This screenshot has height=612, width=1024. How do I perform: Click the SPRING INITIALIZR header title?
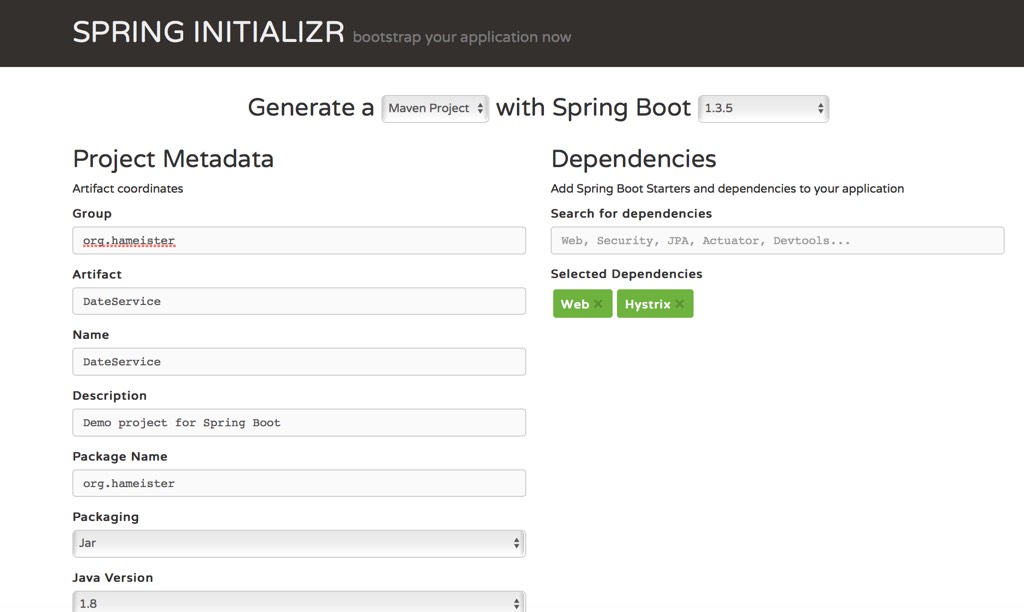(208, 33)
